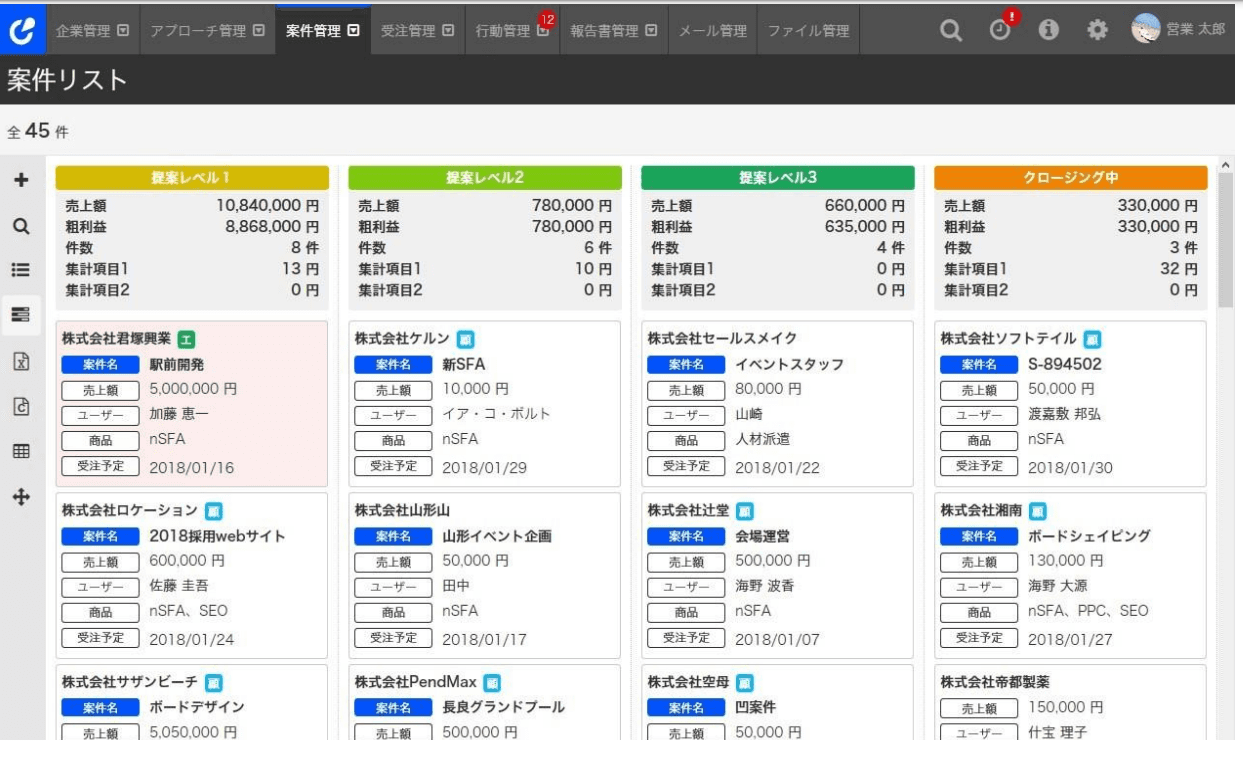Viewport: 1243px width, 768px height.
Task: Click the plus add icon in left sidebar
Action: (19, 182)
